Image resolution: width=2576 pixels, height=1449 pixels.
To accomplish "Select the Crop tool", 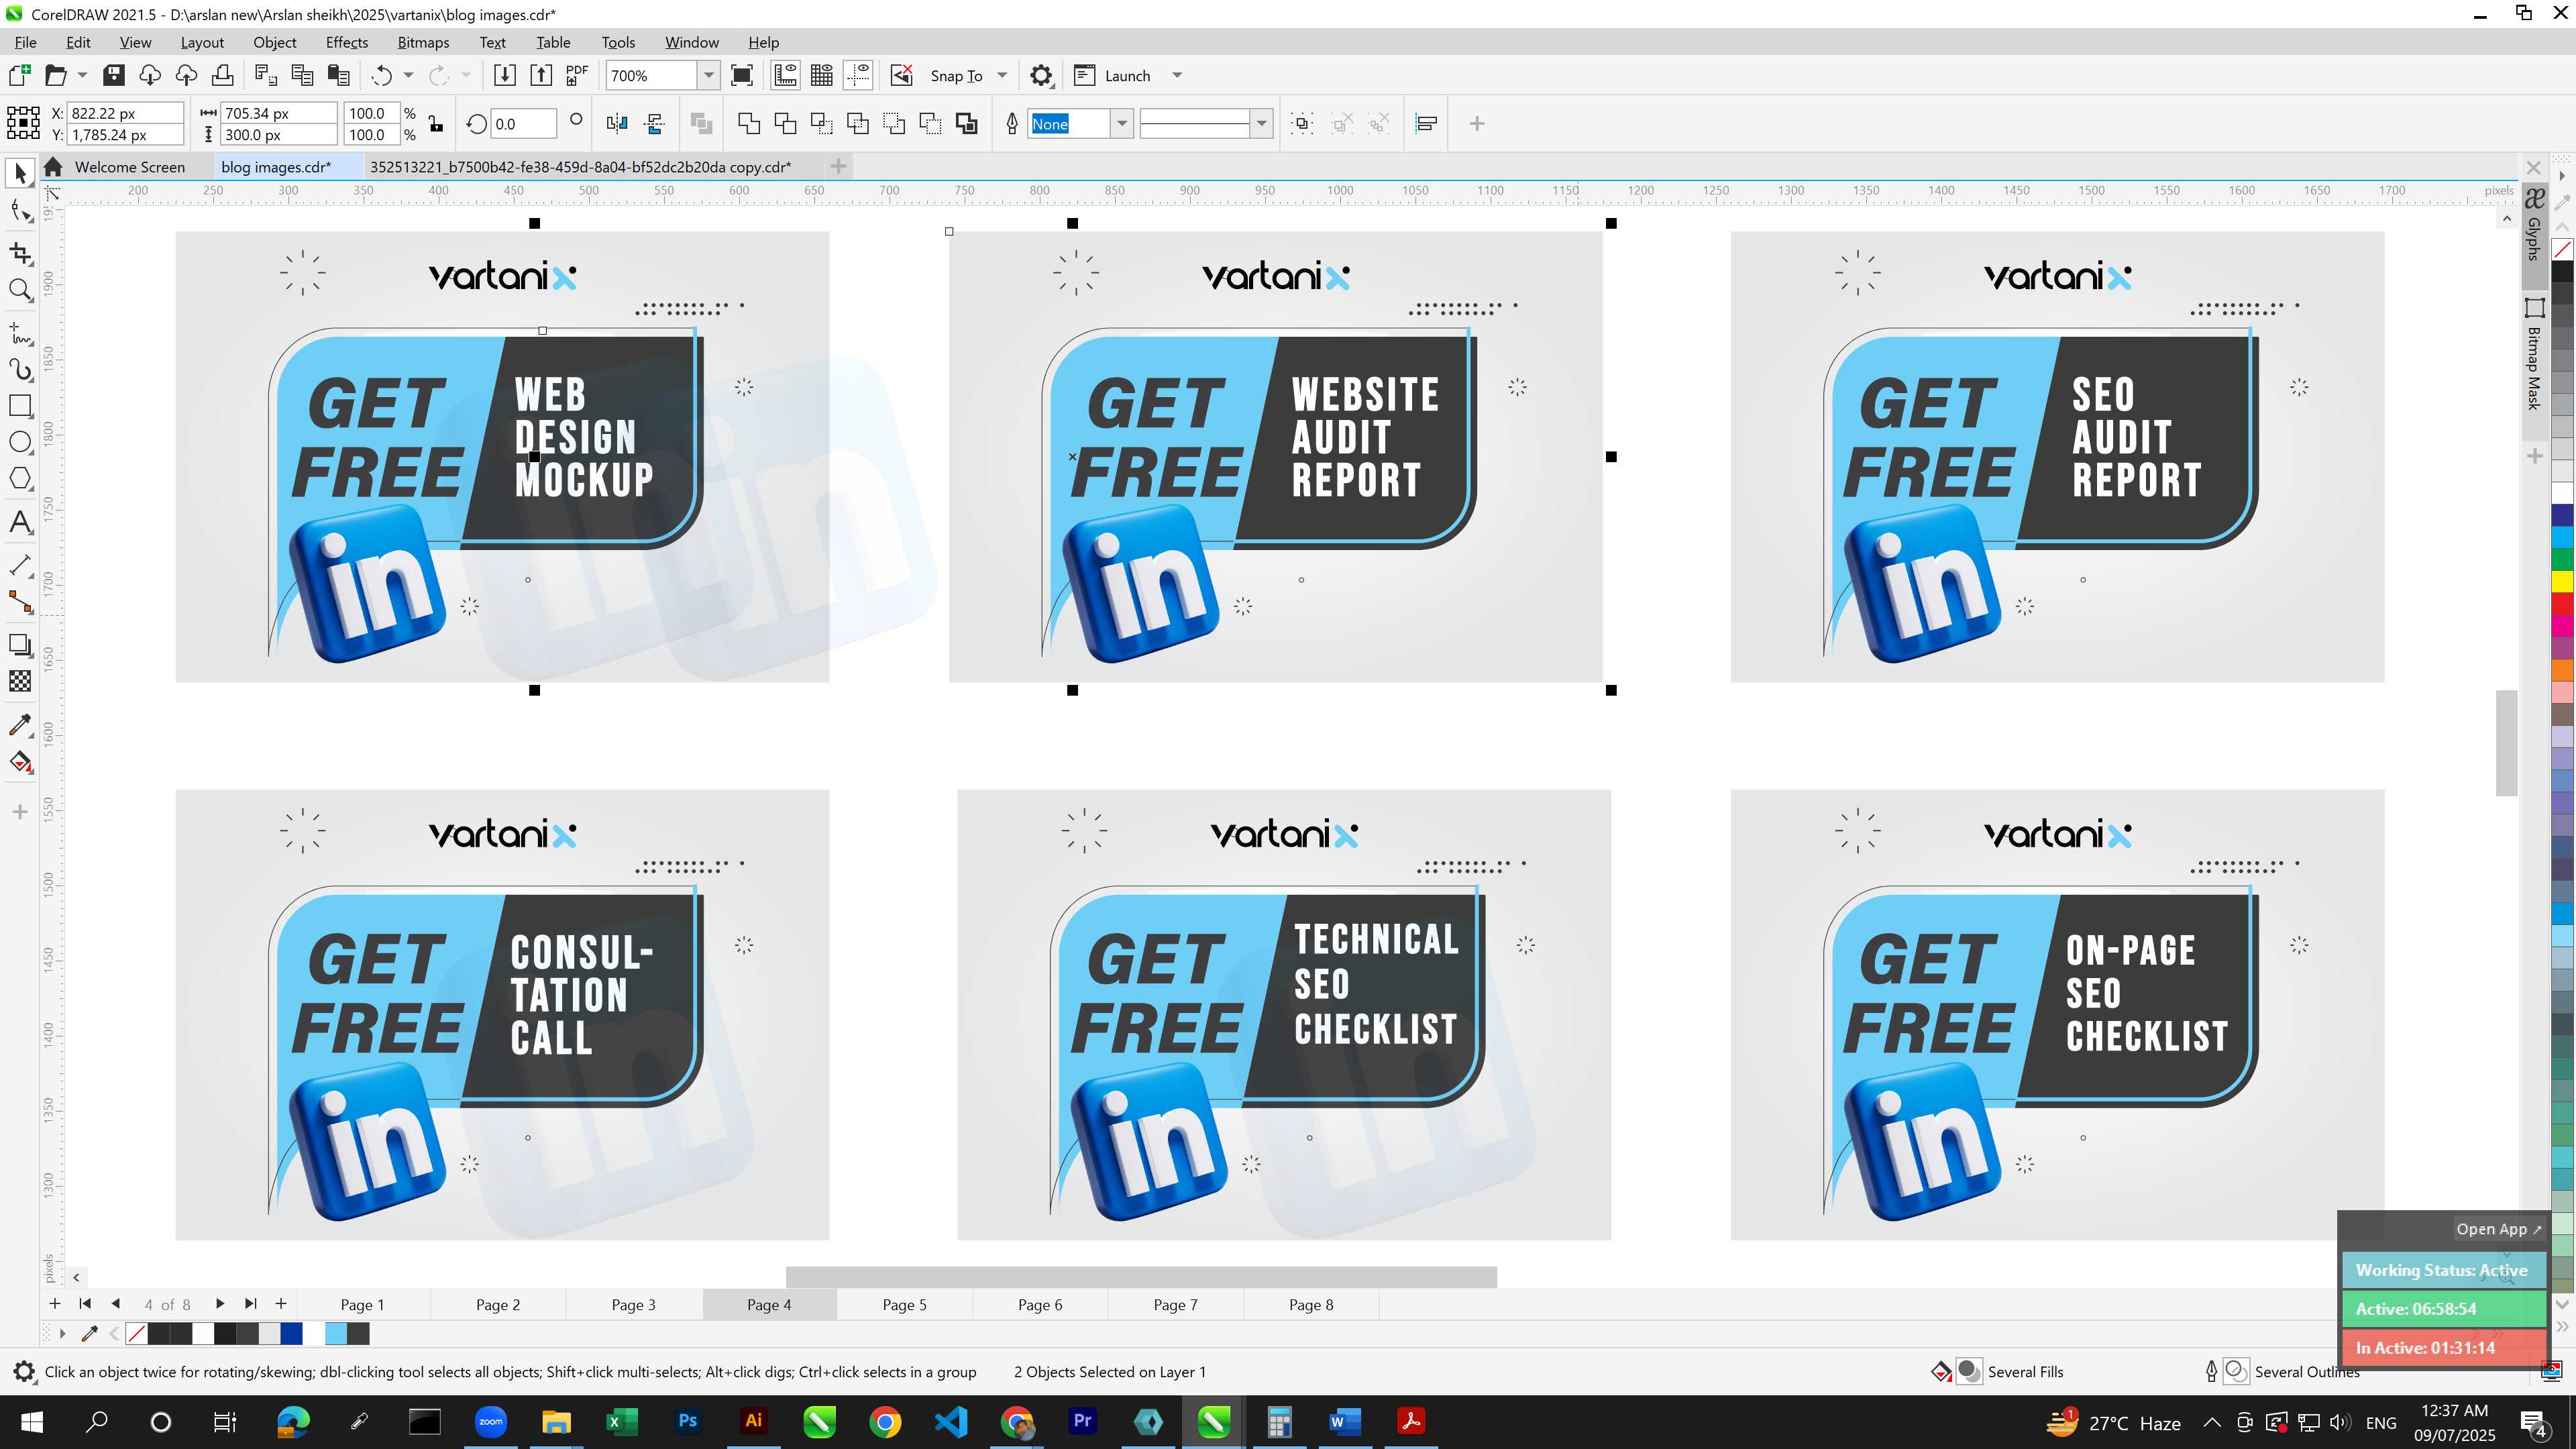I will 20,254.
